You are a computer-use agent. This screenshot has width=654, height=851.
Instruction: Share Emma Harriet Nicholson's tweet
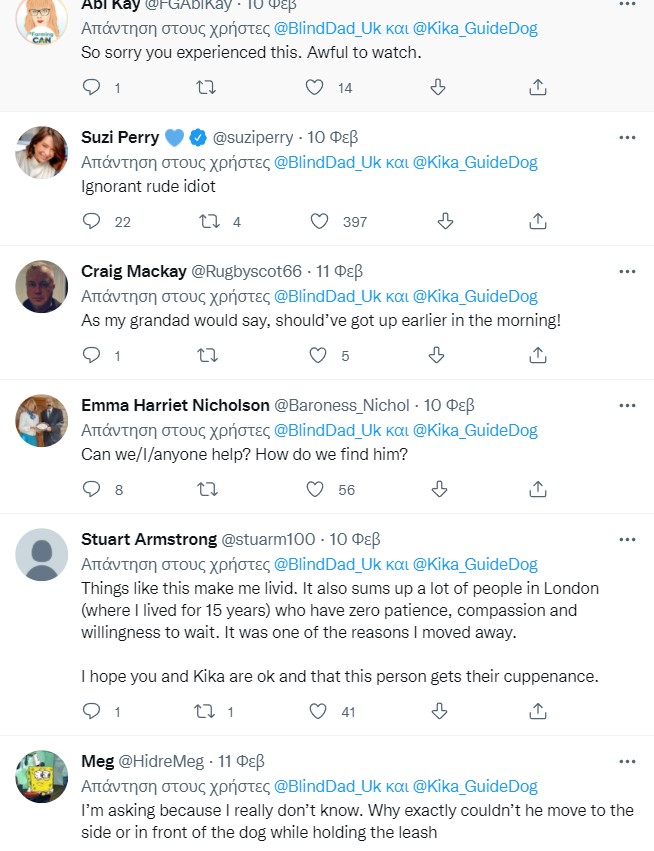pos(537,489)
